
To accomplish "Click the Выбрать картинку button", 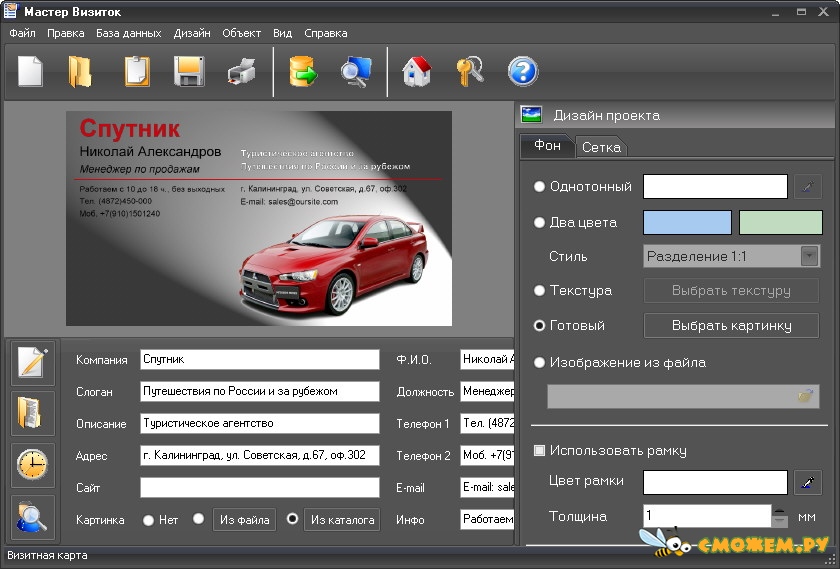I will tap(731, 325).
